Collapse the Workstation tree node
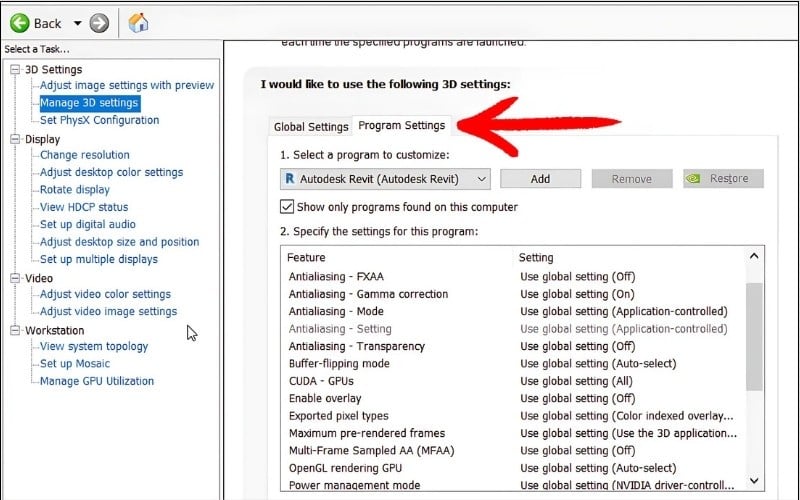Viewport: 800px width, 500px height. pos(15,330)
